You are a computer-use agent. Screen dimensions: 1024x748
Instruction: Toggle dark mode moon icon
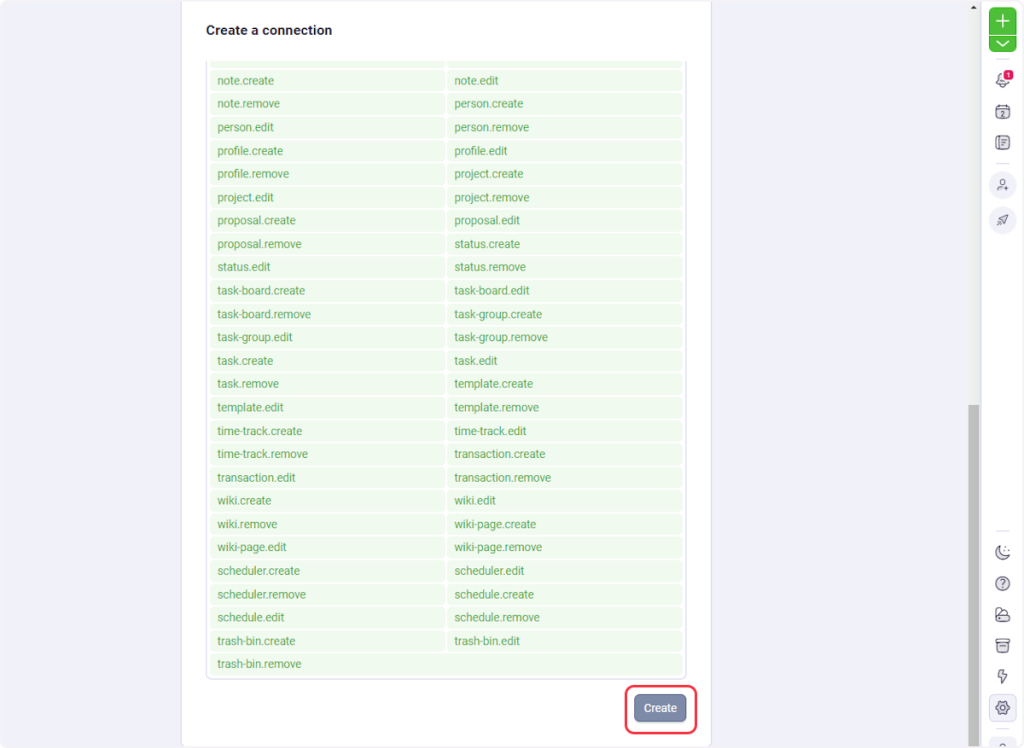point(1002,553)
